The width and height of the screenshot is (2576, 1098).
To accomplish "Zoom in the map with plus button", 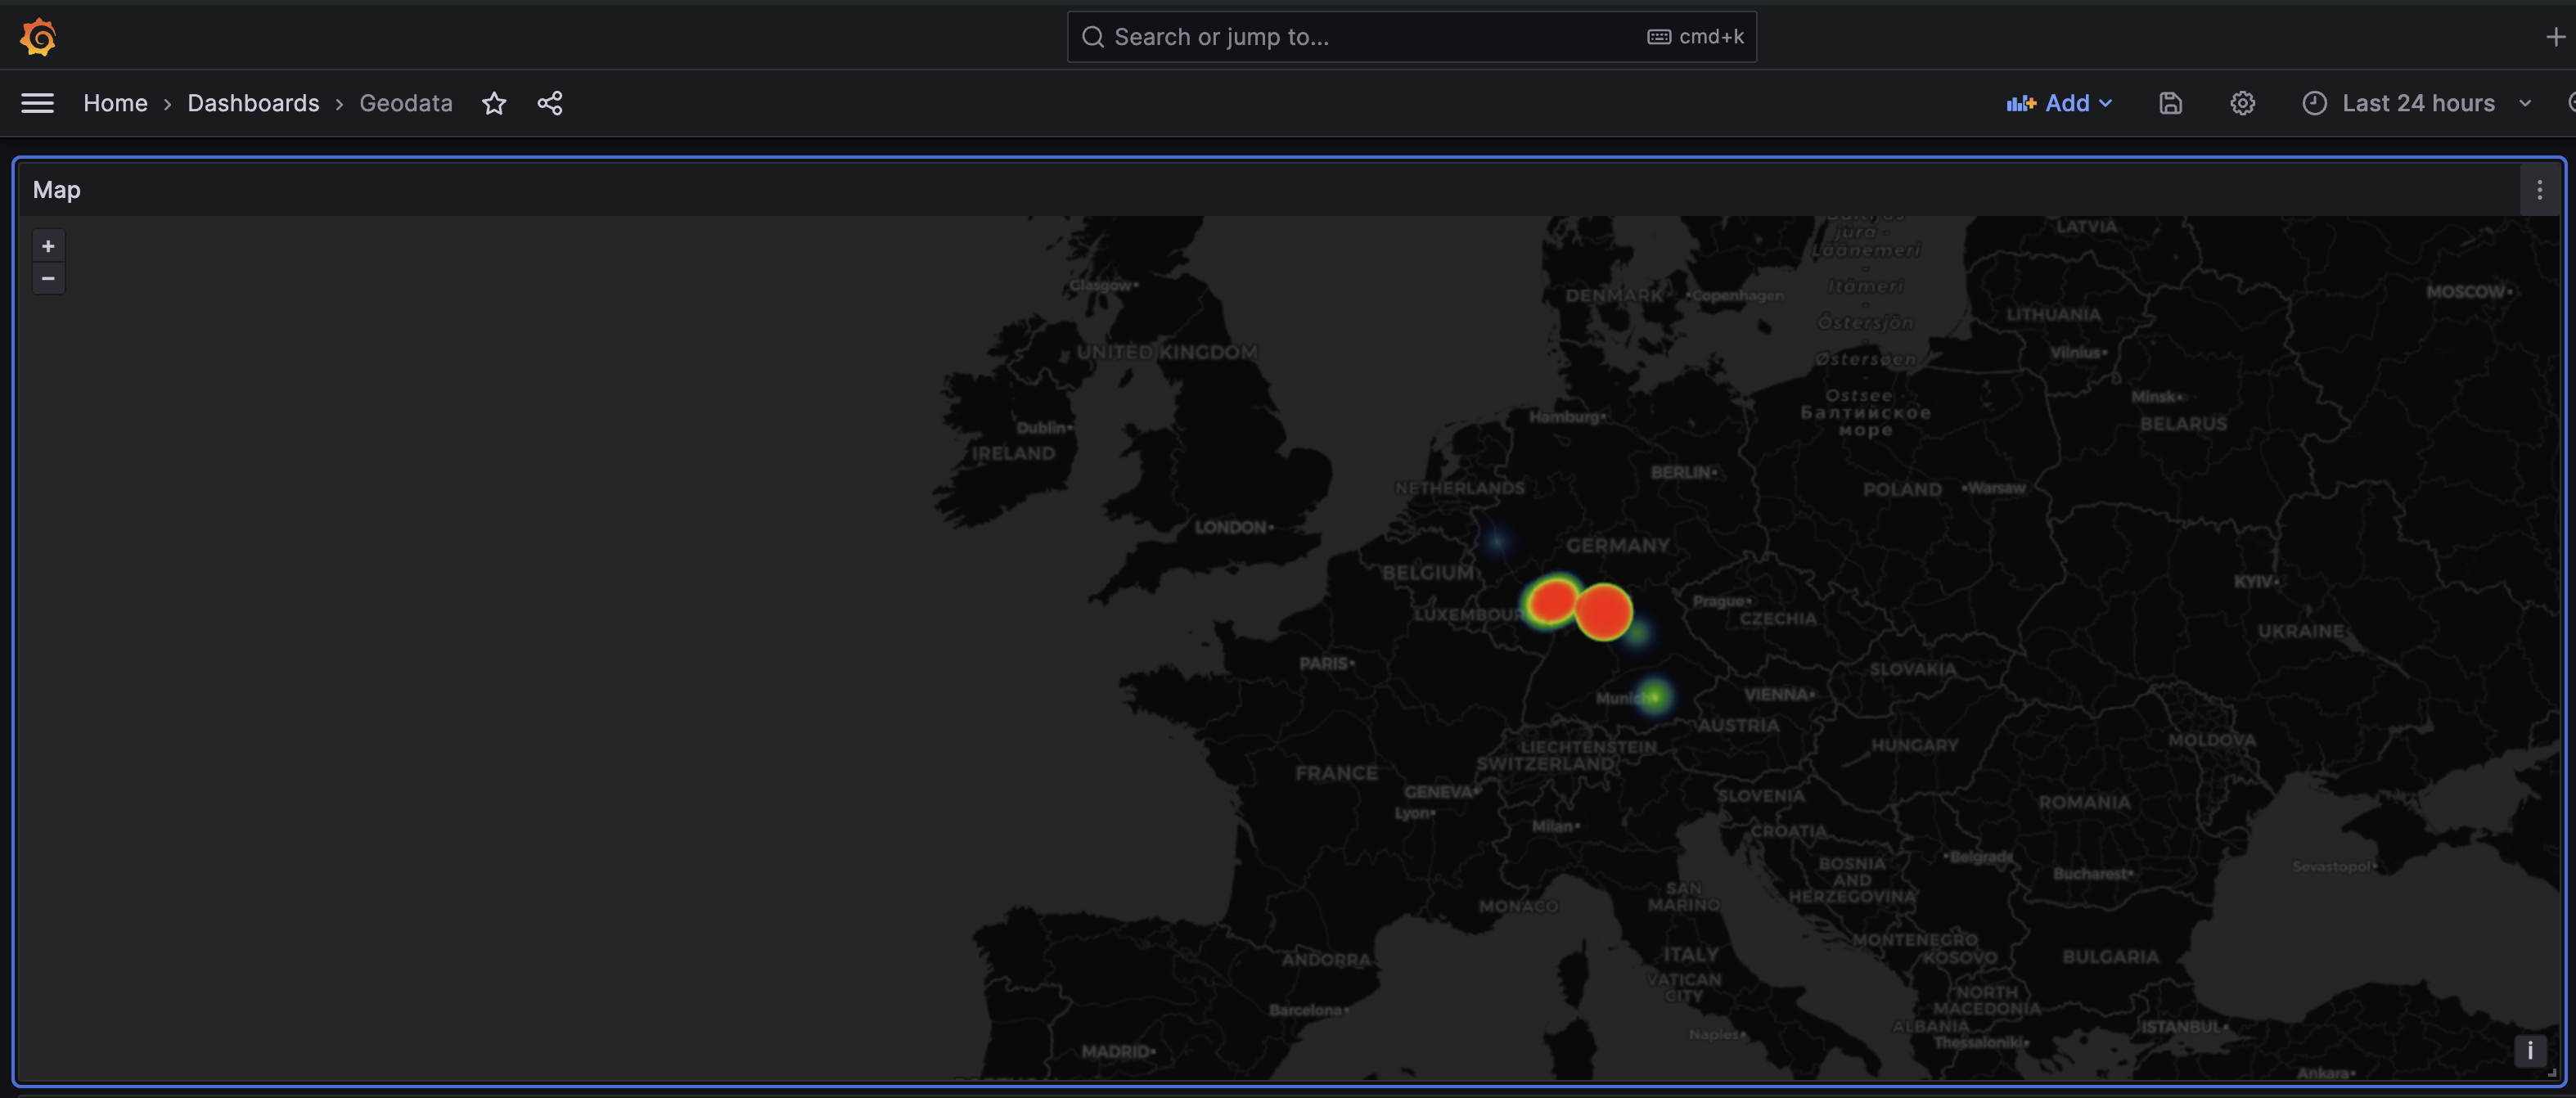I will 48,246.
